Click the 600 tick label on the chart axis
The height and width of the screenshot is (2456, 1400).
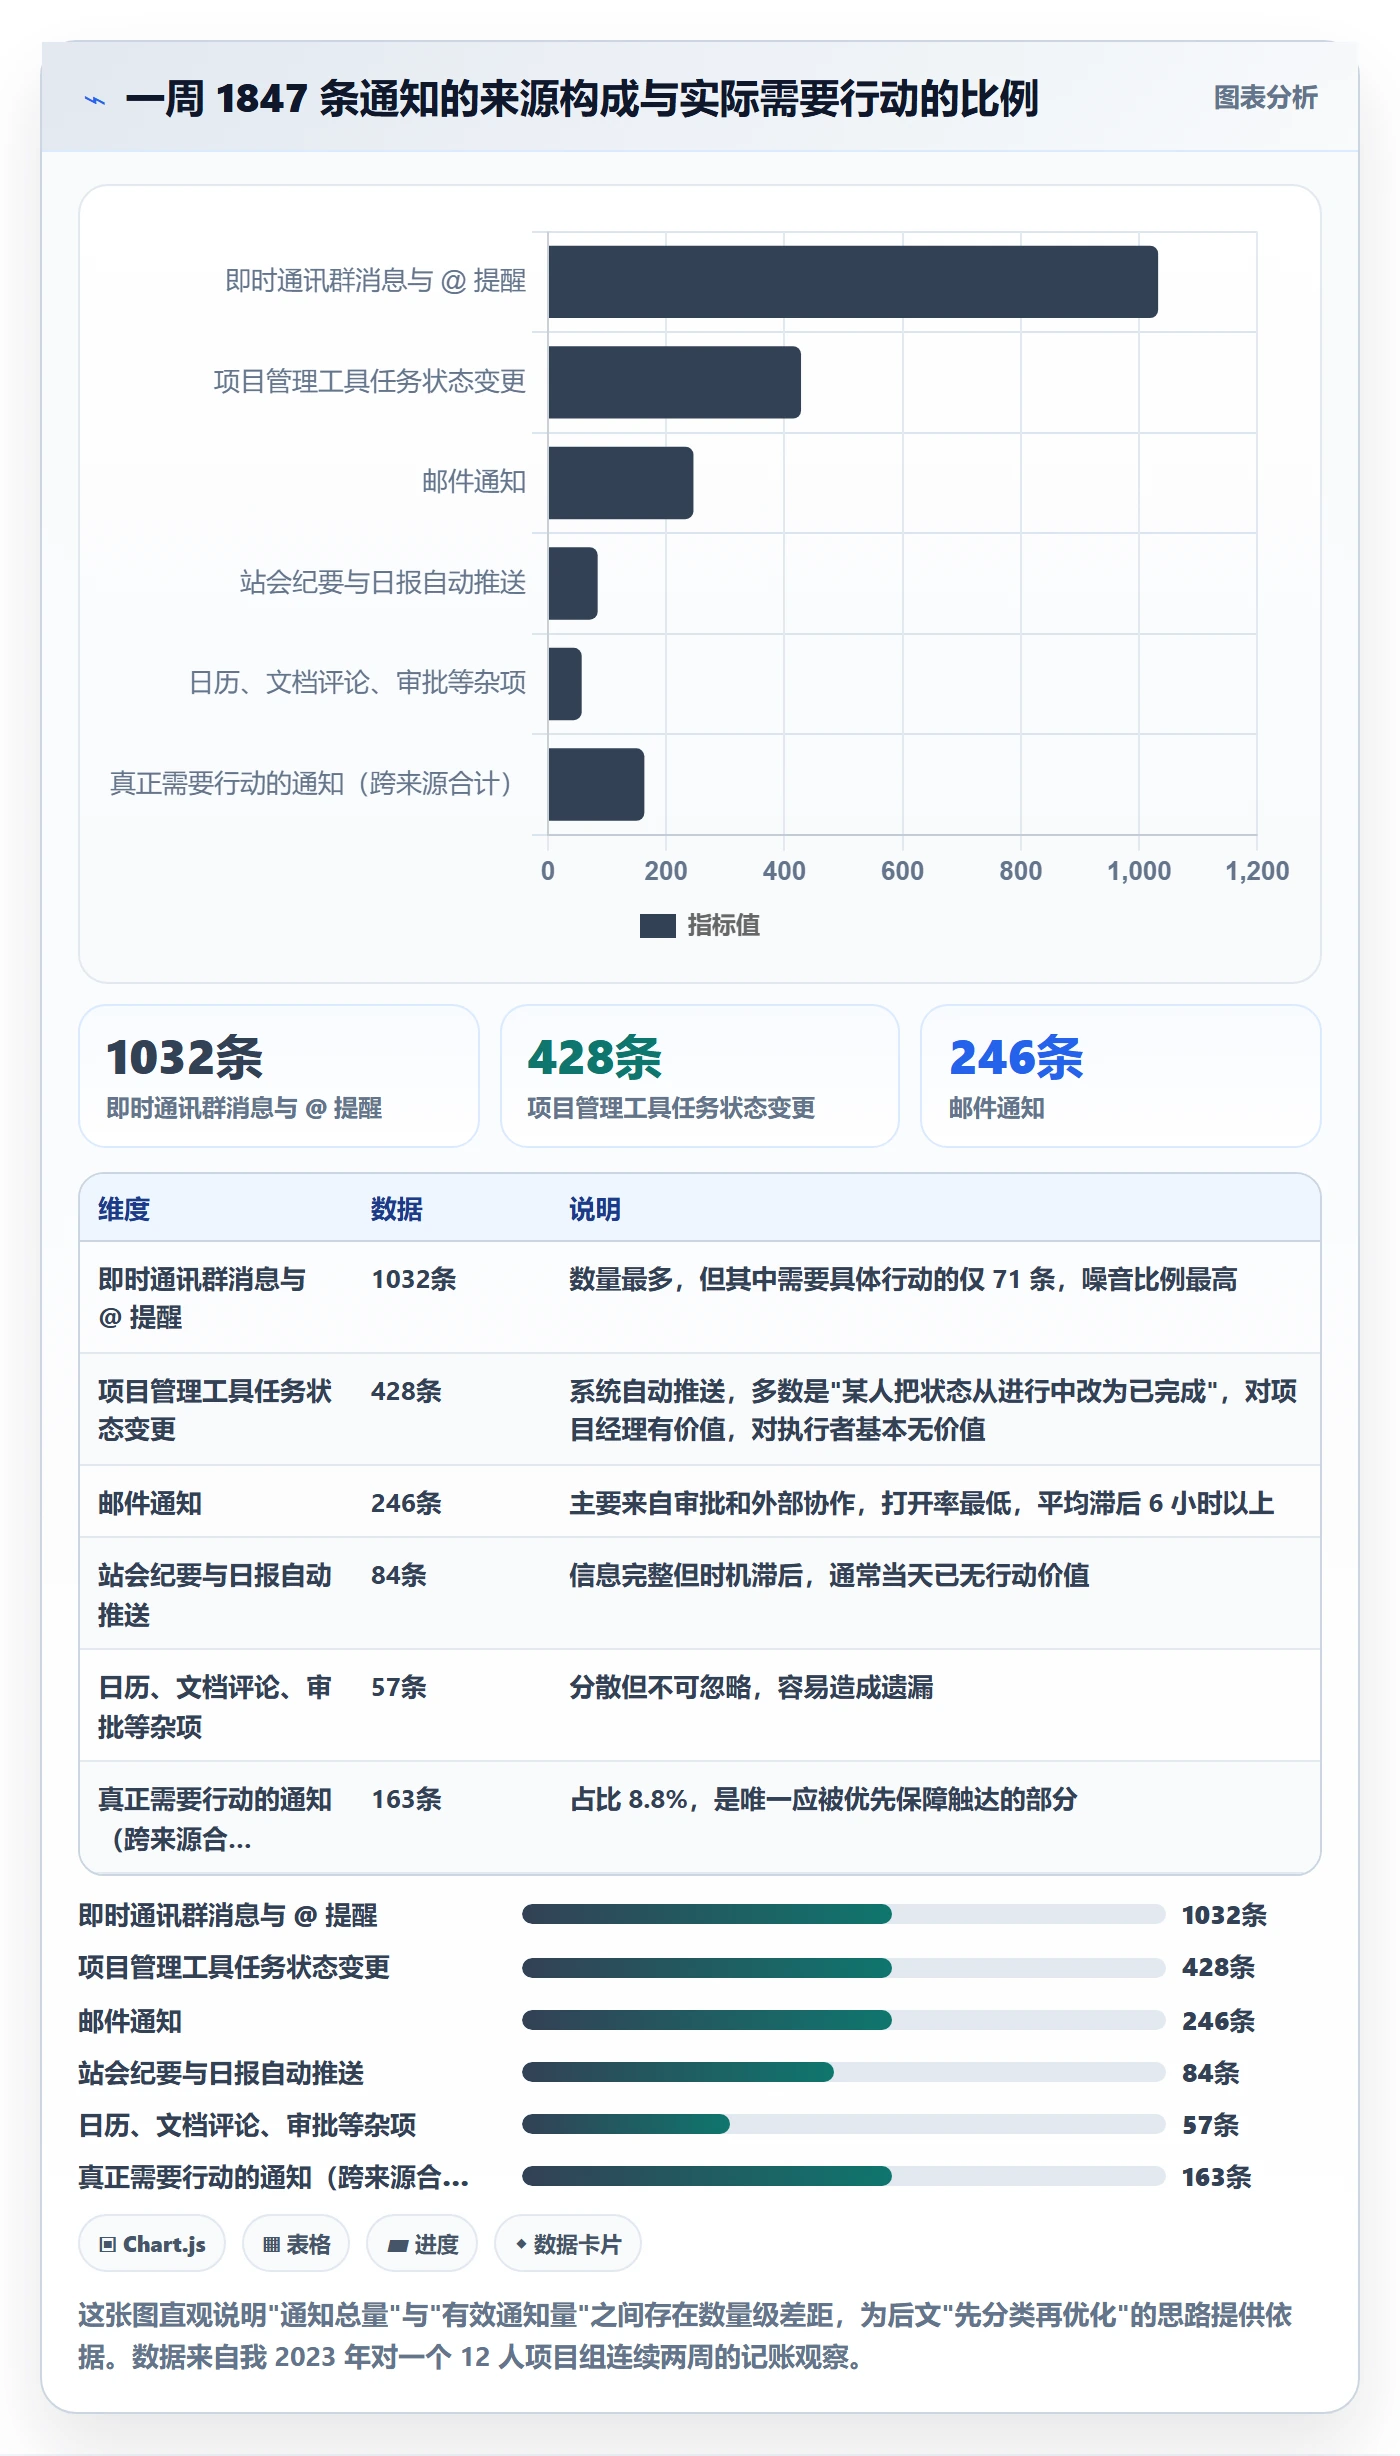902,871
